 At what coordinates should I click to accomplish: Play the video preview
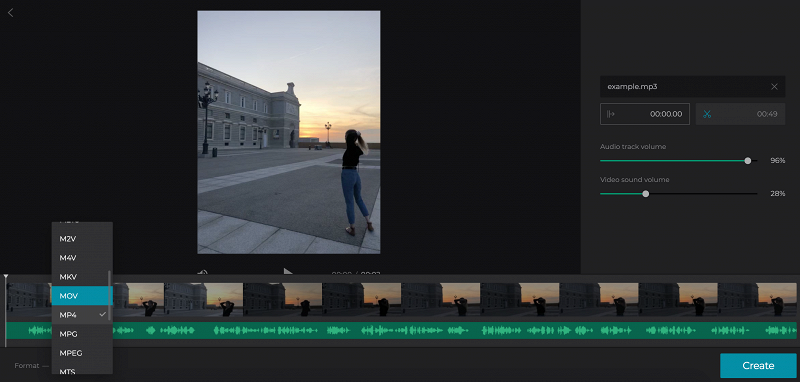pos(288,272)
